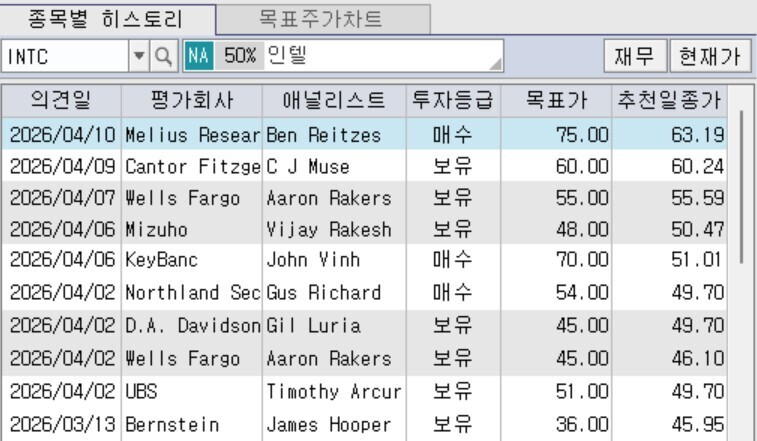The width and height of the screenshot is (757, 441).
Task: Sort by 투자등급 column header
Action: click(453, 100)
